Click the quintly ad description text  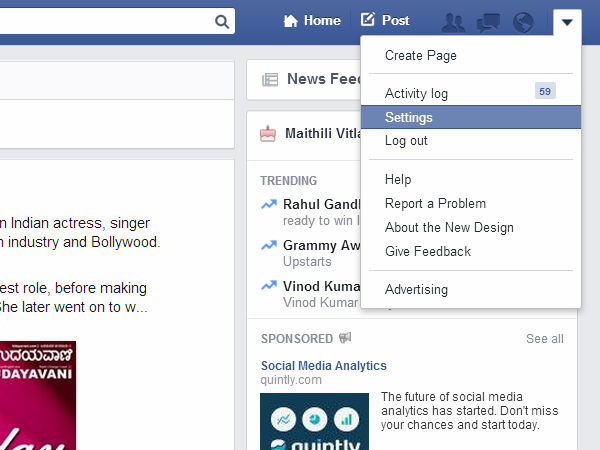pyautogui.click(x=470, y=411)
